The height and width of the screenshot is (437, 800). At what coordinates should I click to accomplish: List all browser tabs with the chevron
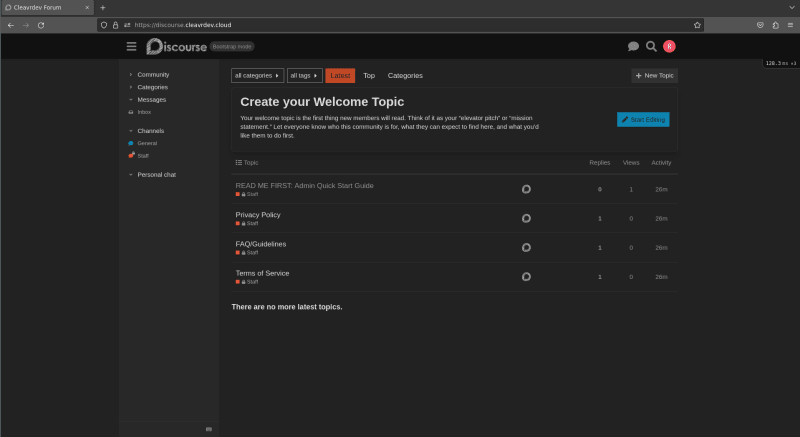pos(792,8)
